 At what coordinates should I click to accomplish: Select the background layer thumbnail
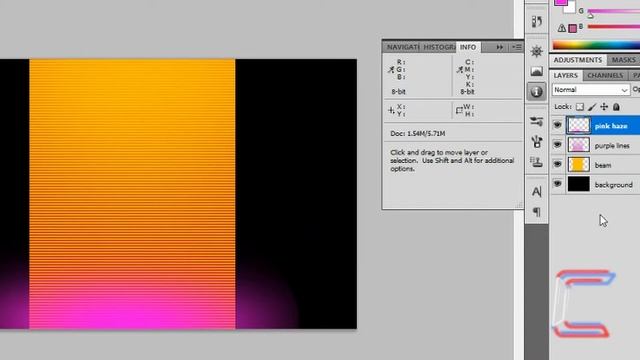[579, 184]
